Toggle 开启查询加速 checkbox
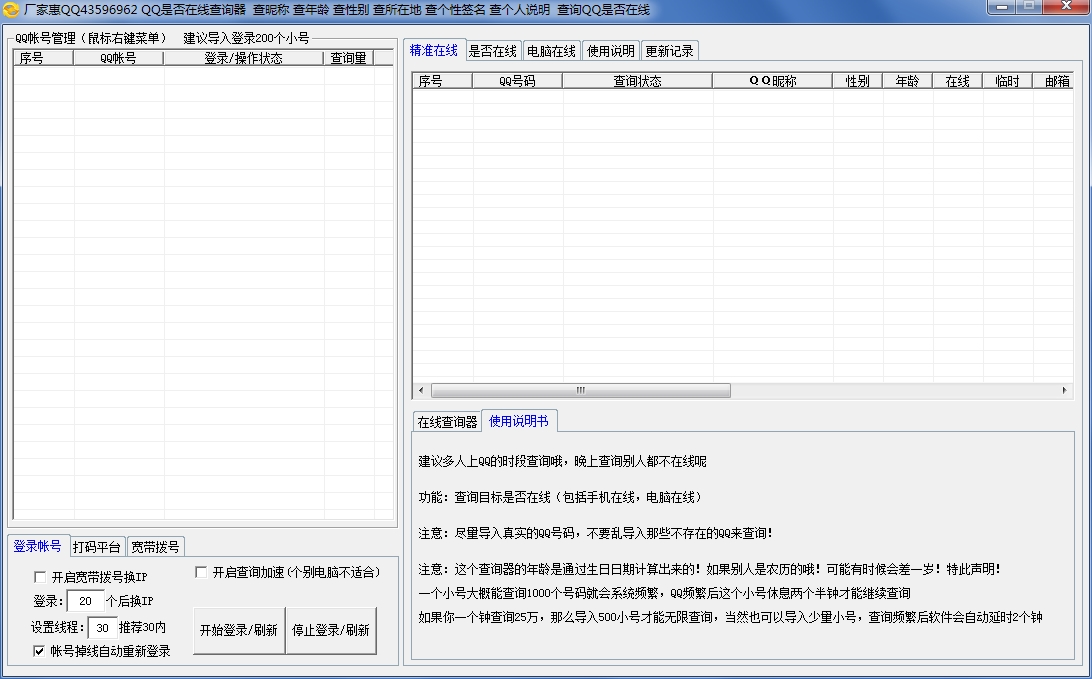The image size is (1092, 679). tap(201, 572)
